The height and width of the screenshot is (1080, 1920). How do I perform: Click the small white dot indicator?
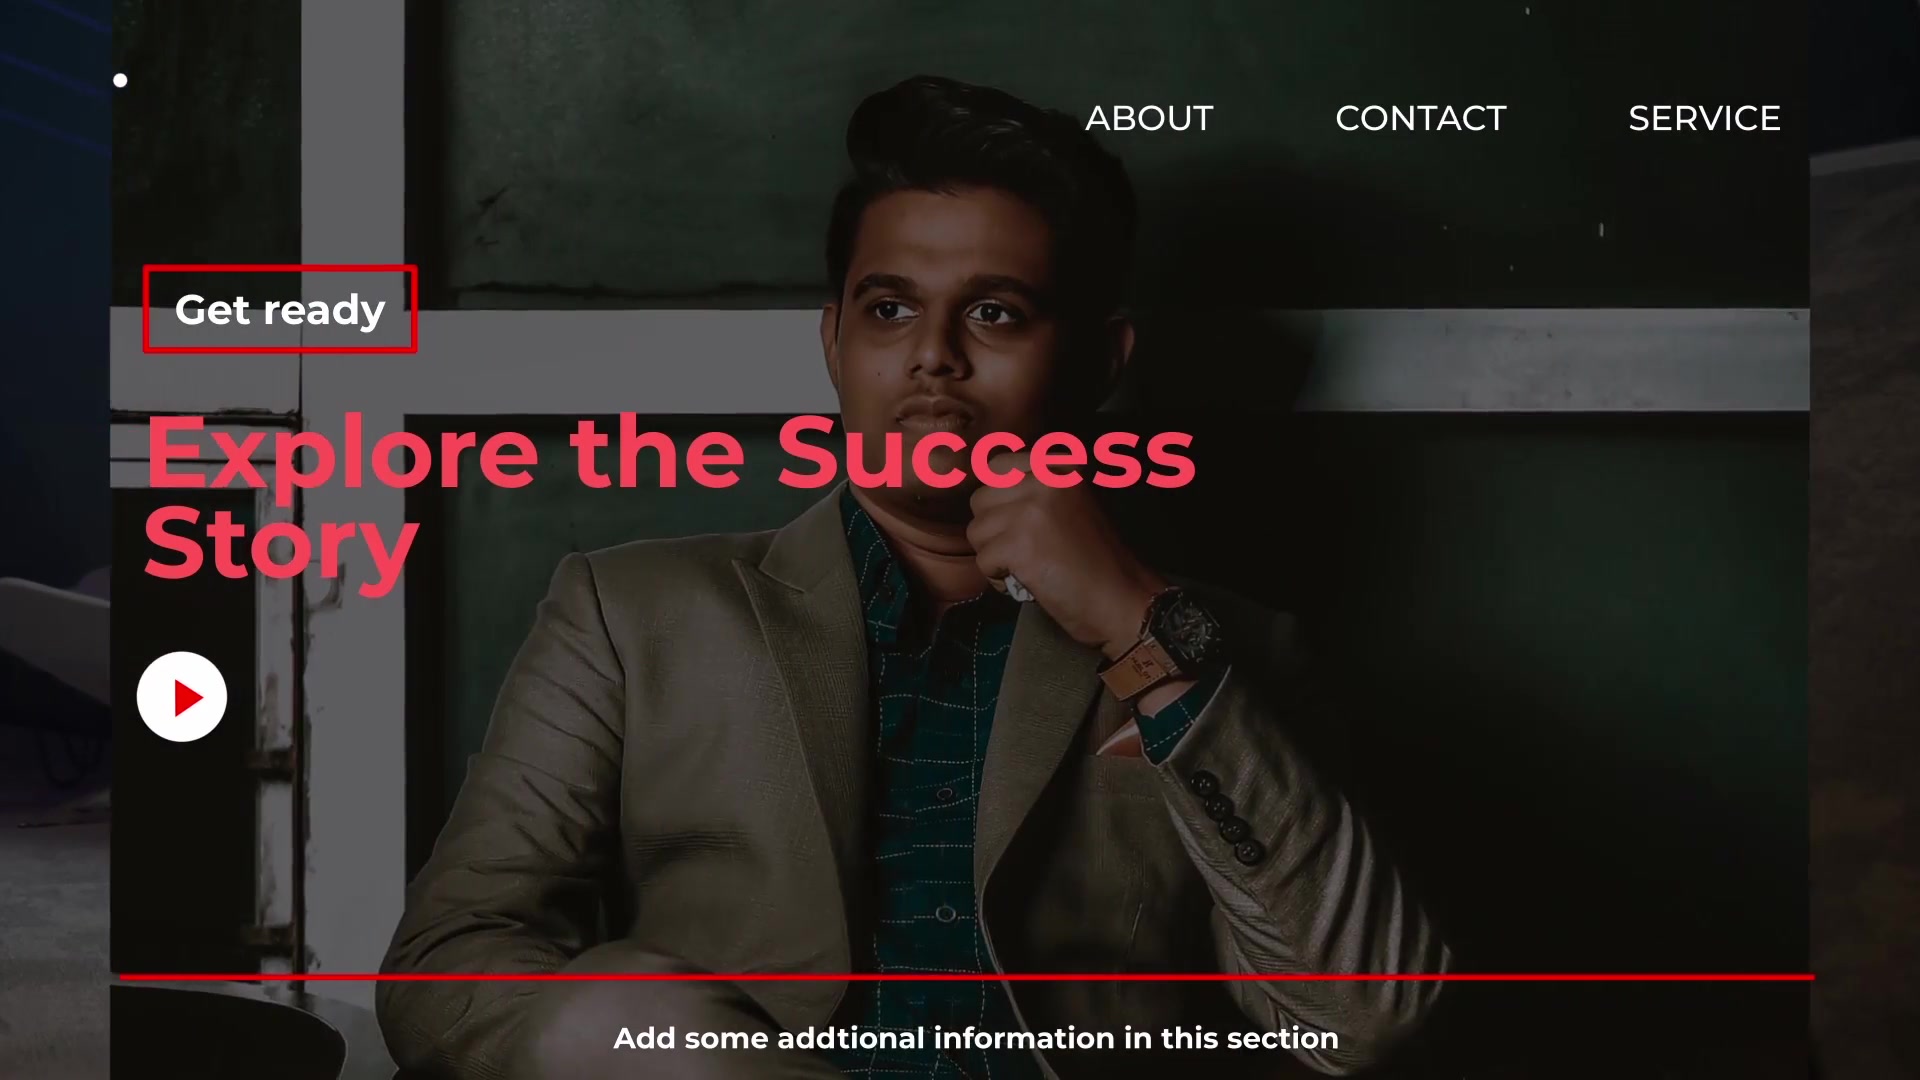pyautogui.click(x=120, y=80)
